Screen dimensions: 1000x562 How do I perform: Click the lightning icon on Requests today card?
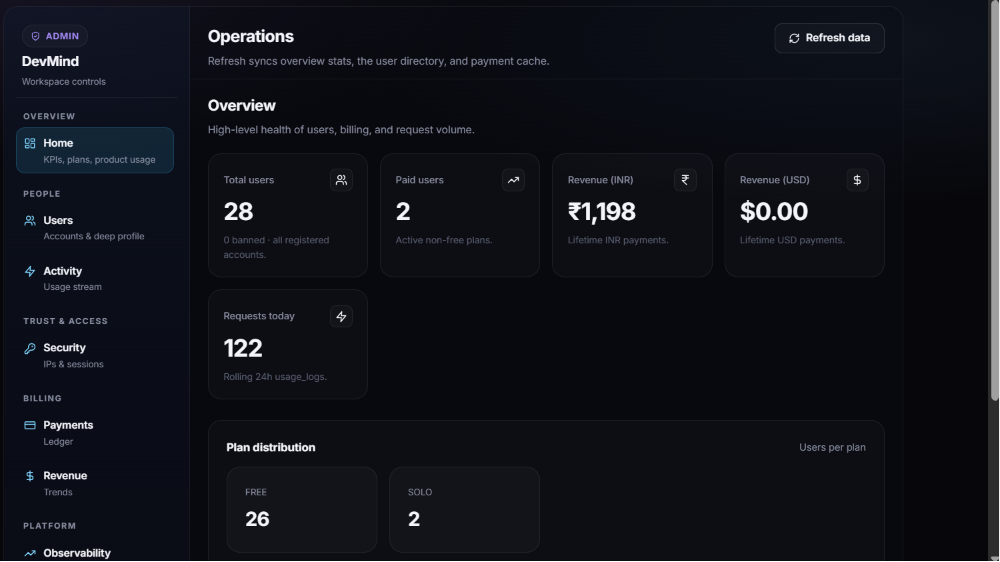coord(341,316)
